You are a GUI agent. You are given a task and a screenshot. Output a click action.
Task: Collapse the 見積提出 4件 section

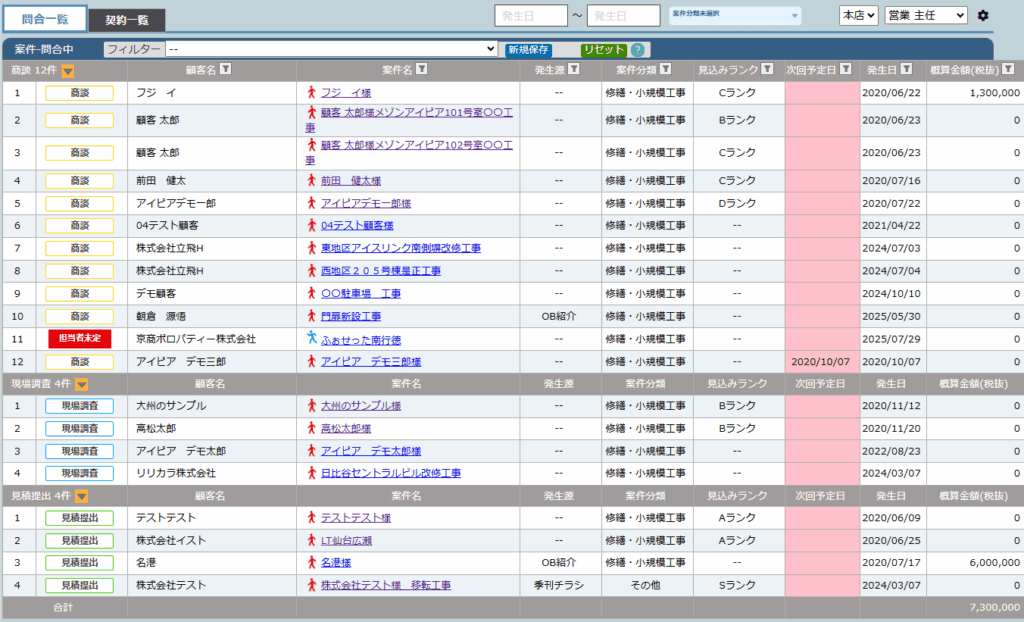pyautogui.click(x=82, y=496)
